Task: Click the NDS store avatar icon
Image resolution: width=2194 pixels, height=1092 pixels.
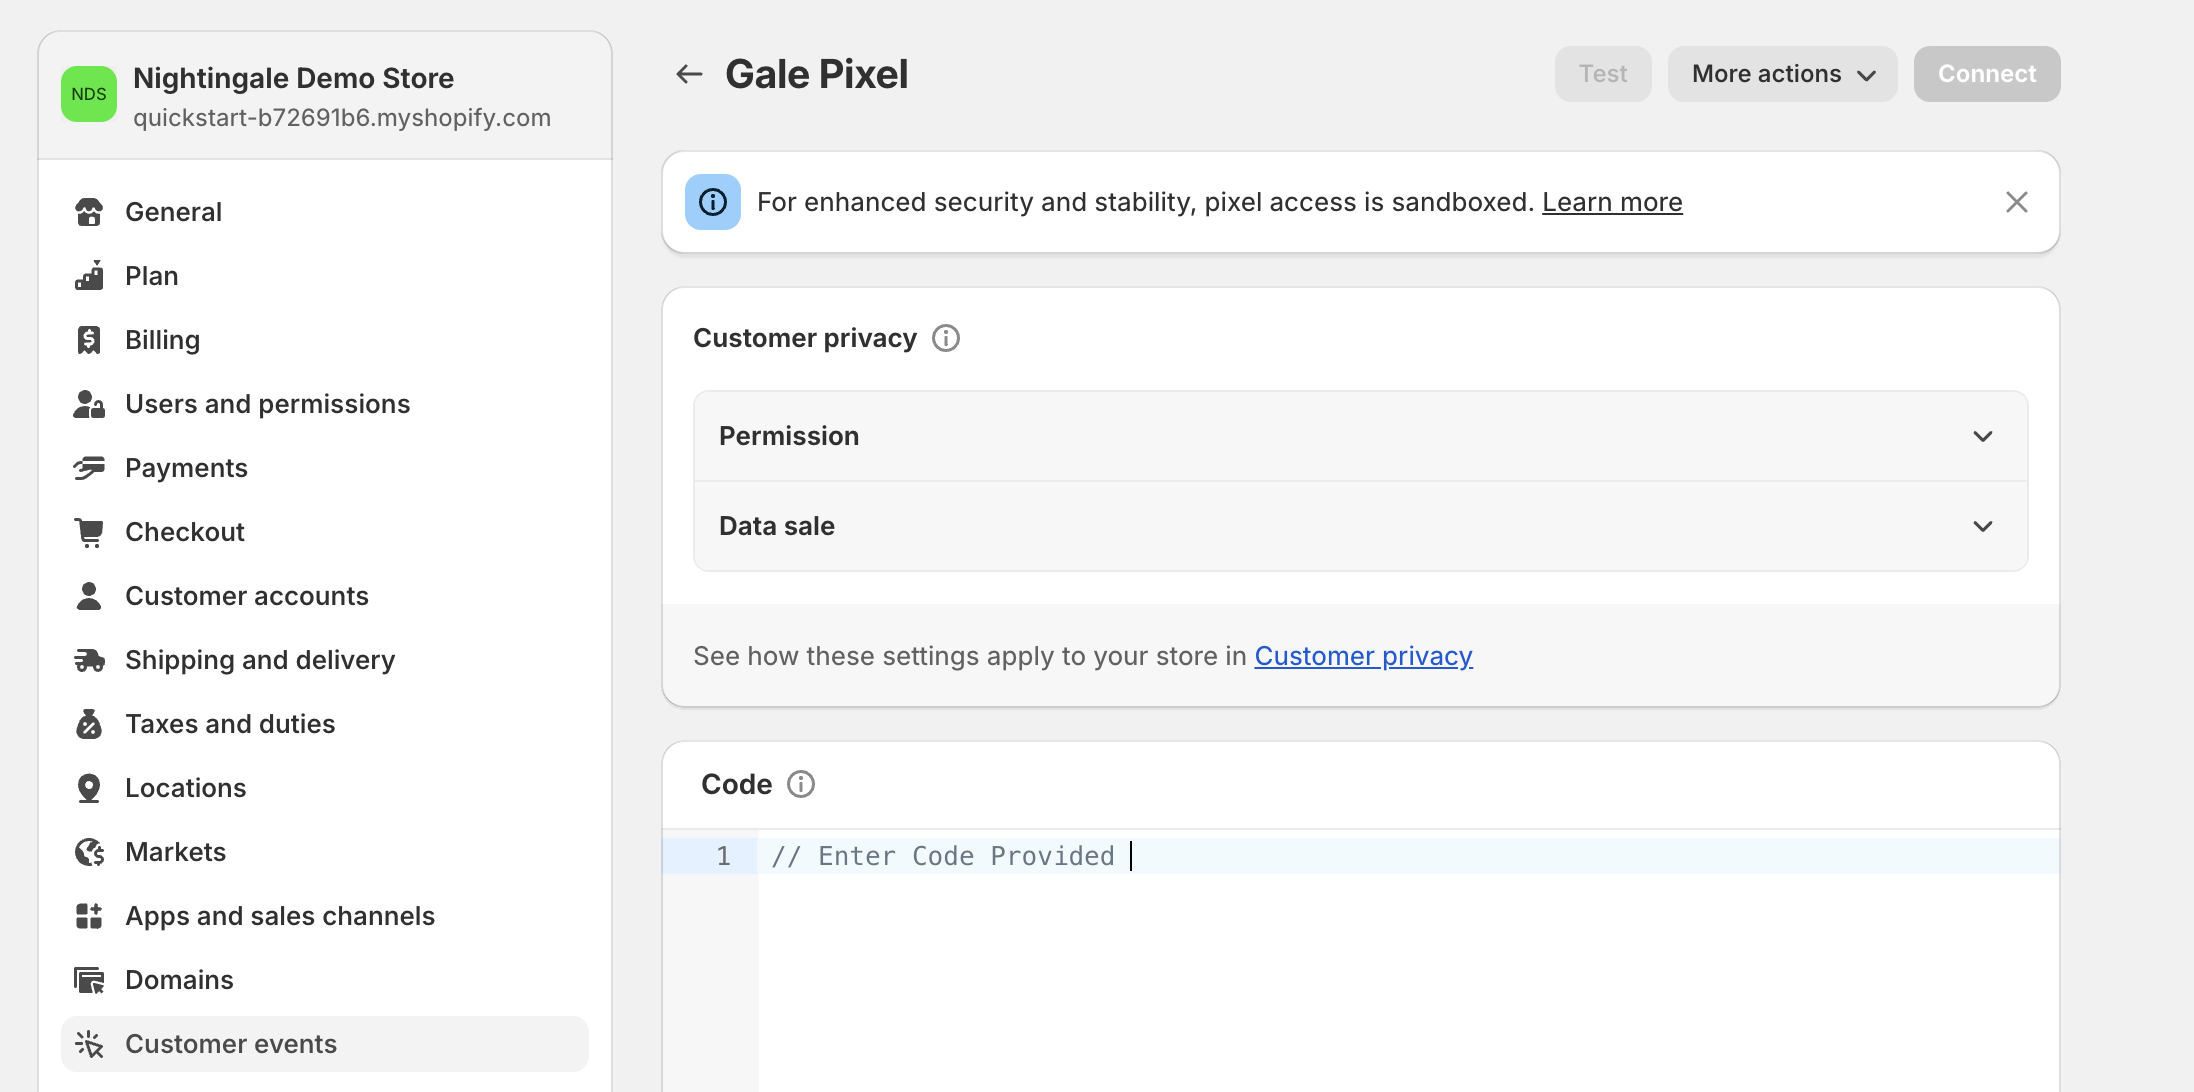Action: coord(89,94)
